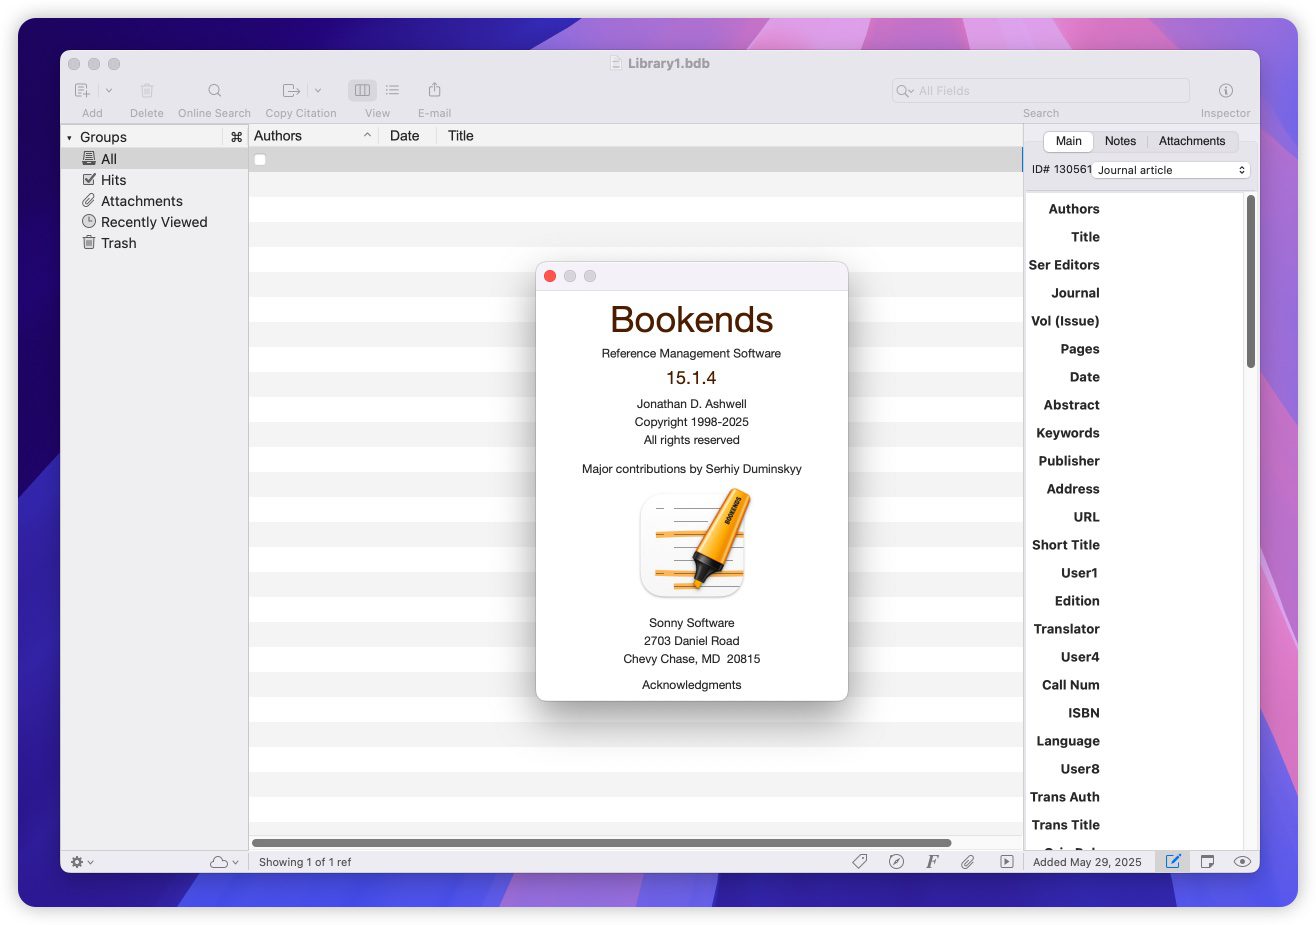
Task: Click the Authors field label
Action: pos(1073,209)
